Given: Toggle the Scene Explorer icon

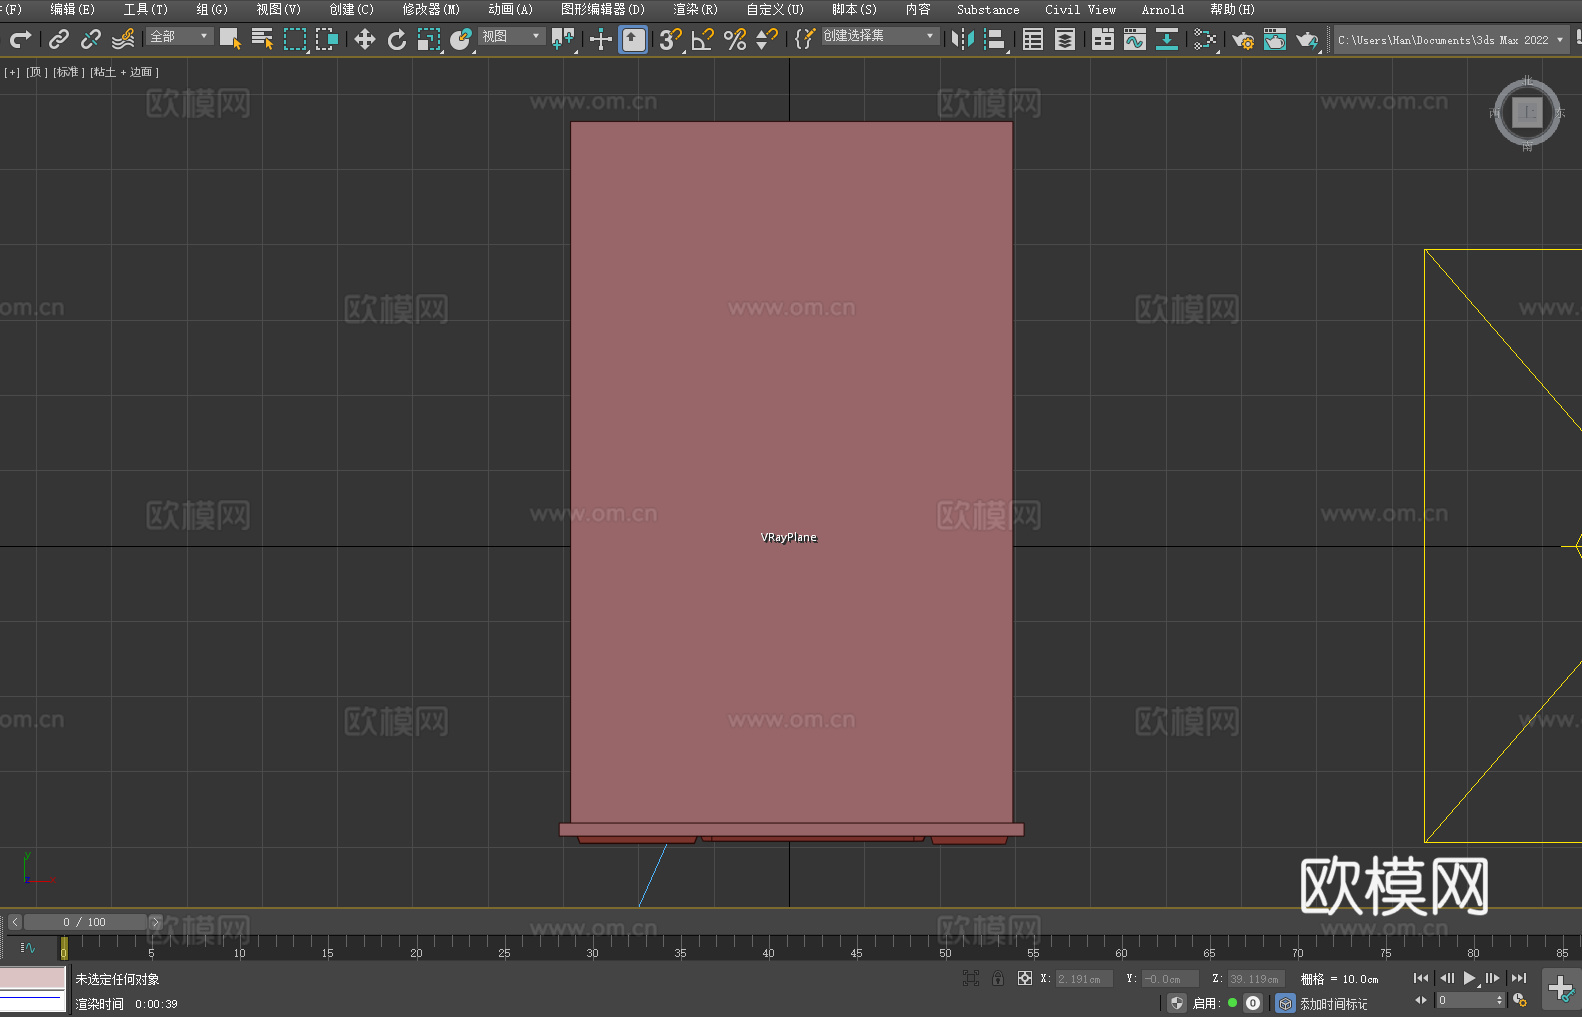Looking at the screenshot, I should point(1033,39).
